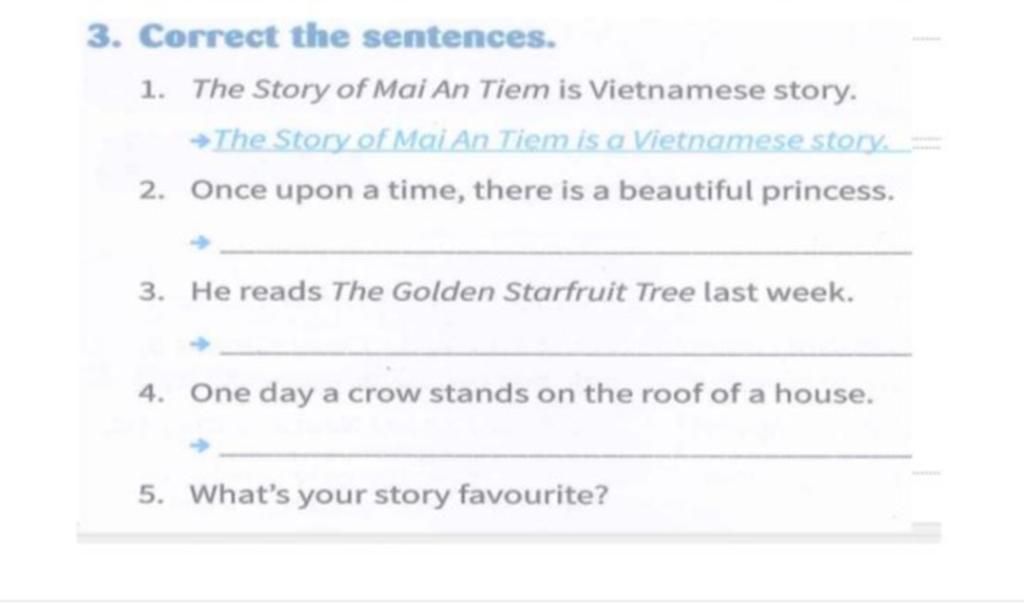This screenshot has width=1024, height=605.
Task: Click the list number 2 marker
Action: [152, 190]
